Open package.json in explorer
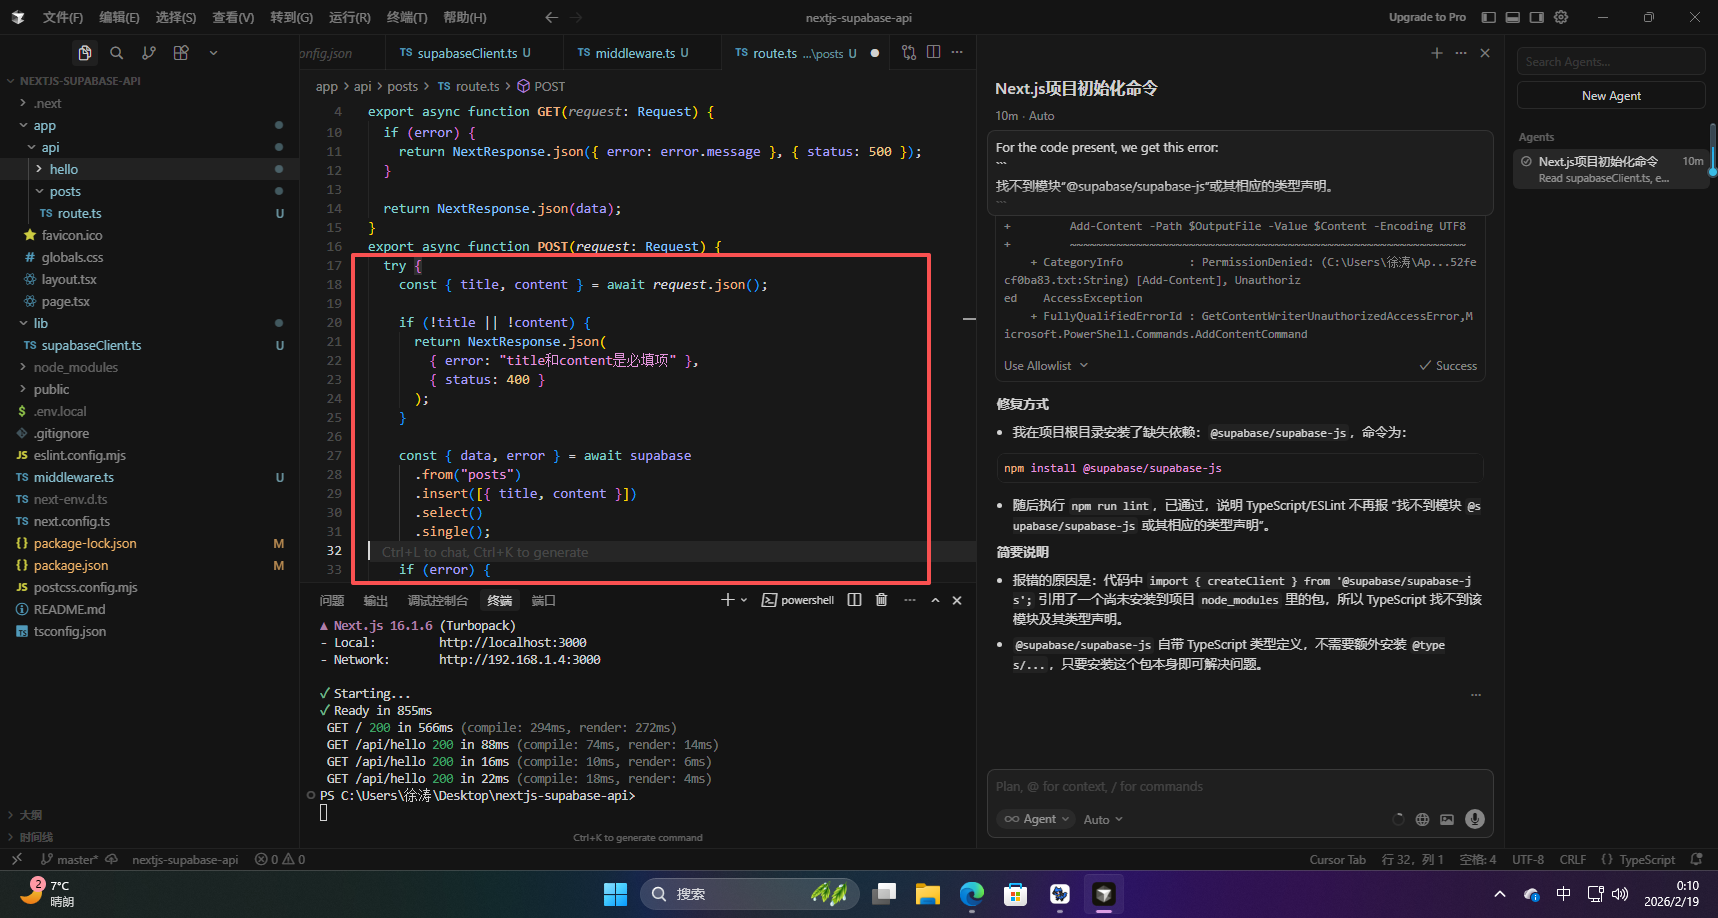Image resolution: width=1718 pixels, height=918 pixels. pos(71,566)
